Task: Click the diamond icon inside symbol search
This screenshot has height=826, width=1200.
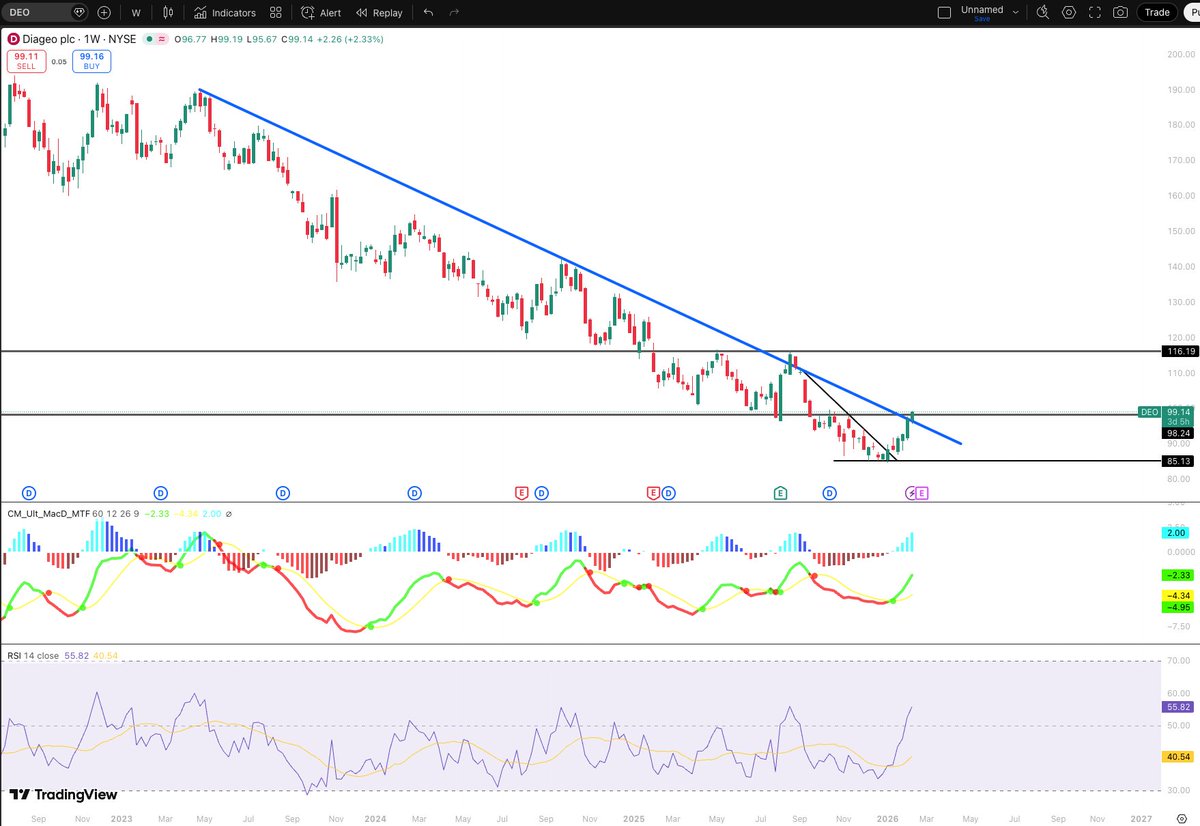Action: 78,13
